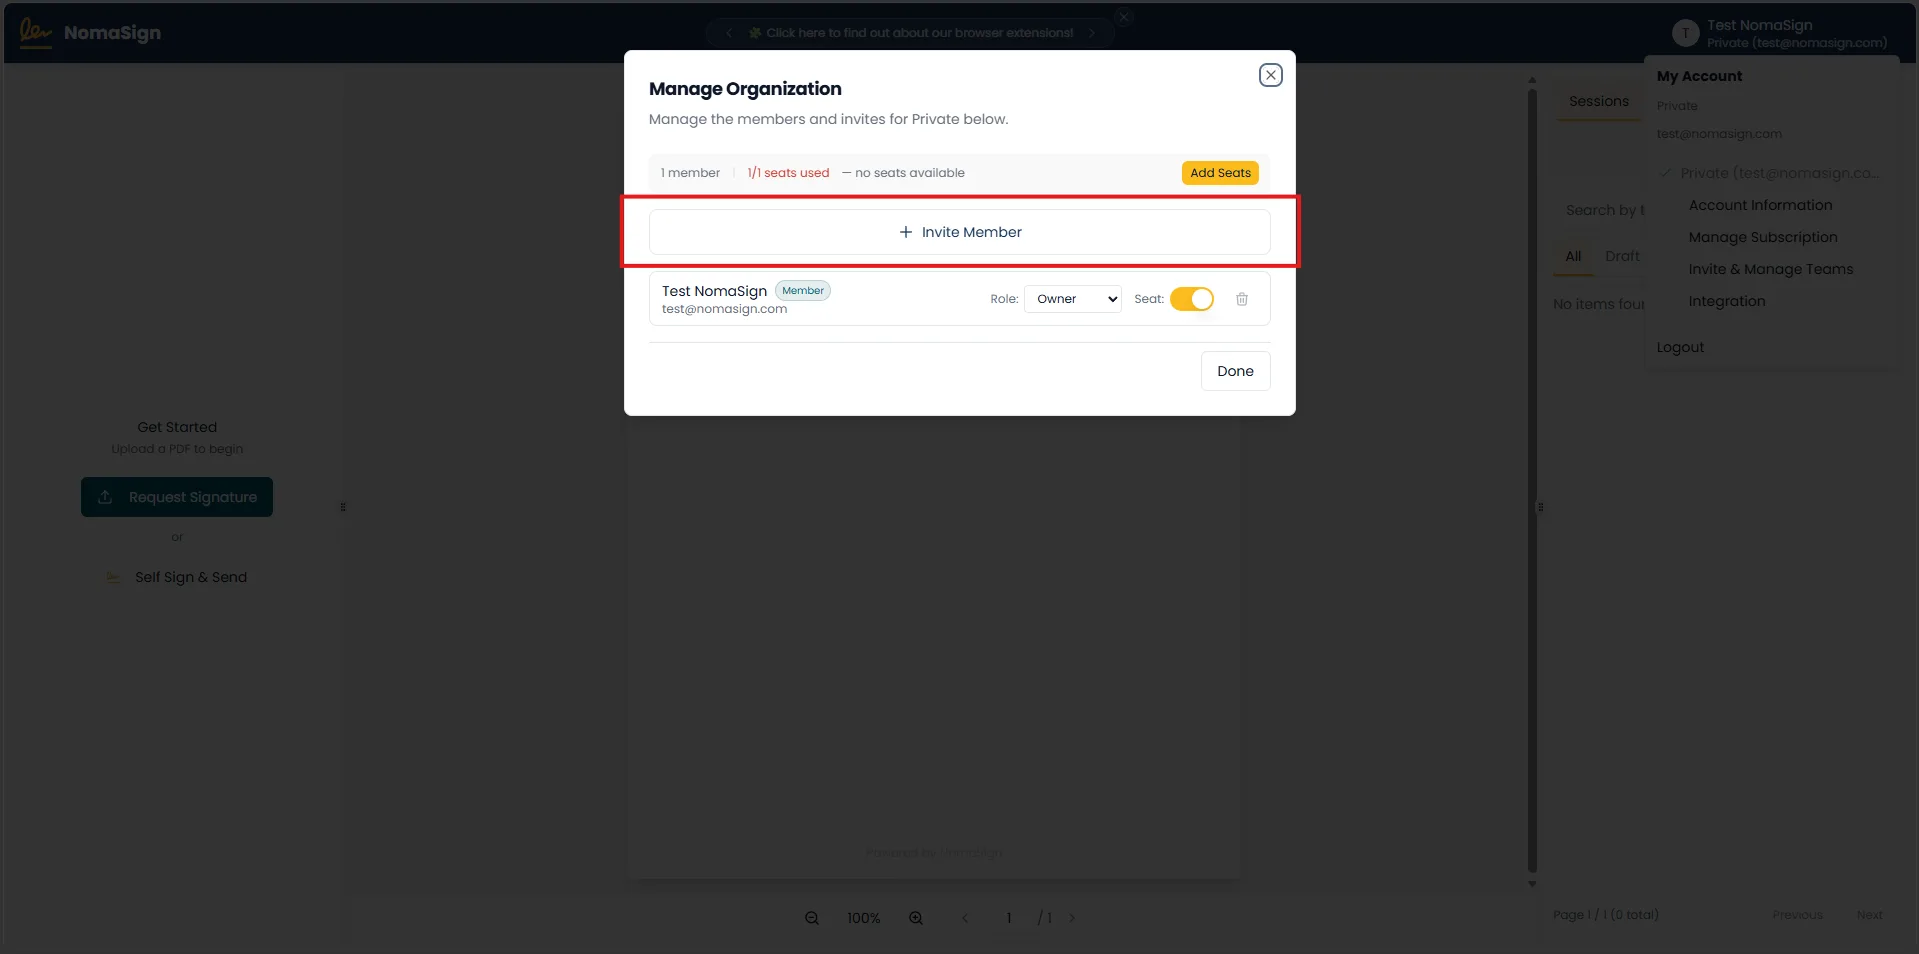Switch to the Sessions tab
Viewport: 1919px width, 954px height.
pos(1598,101)
